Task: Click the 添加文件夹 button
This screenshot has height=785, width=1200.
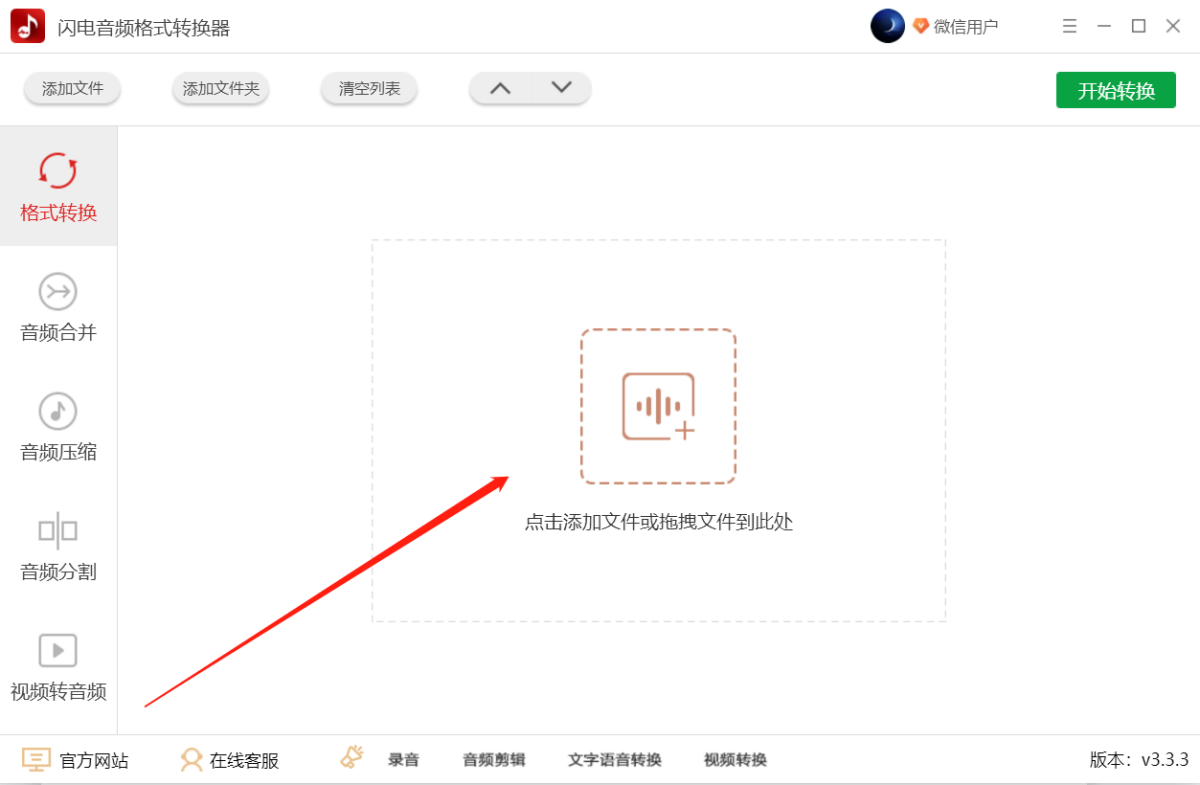Action: tap(221, 89)
